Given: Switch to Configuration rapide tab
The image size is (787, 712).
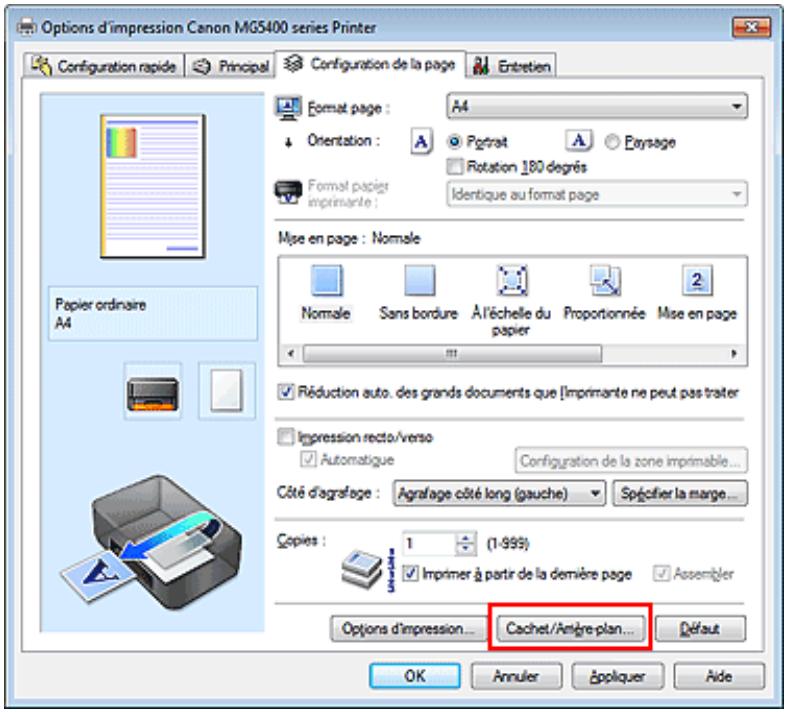Looking at the screenshot, I should pyautogui.click(x=104, y=66).
